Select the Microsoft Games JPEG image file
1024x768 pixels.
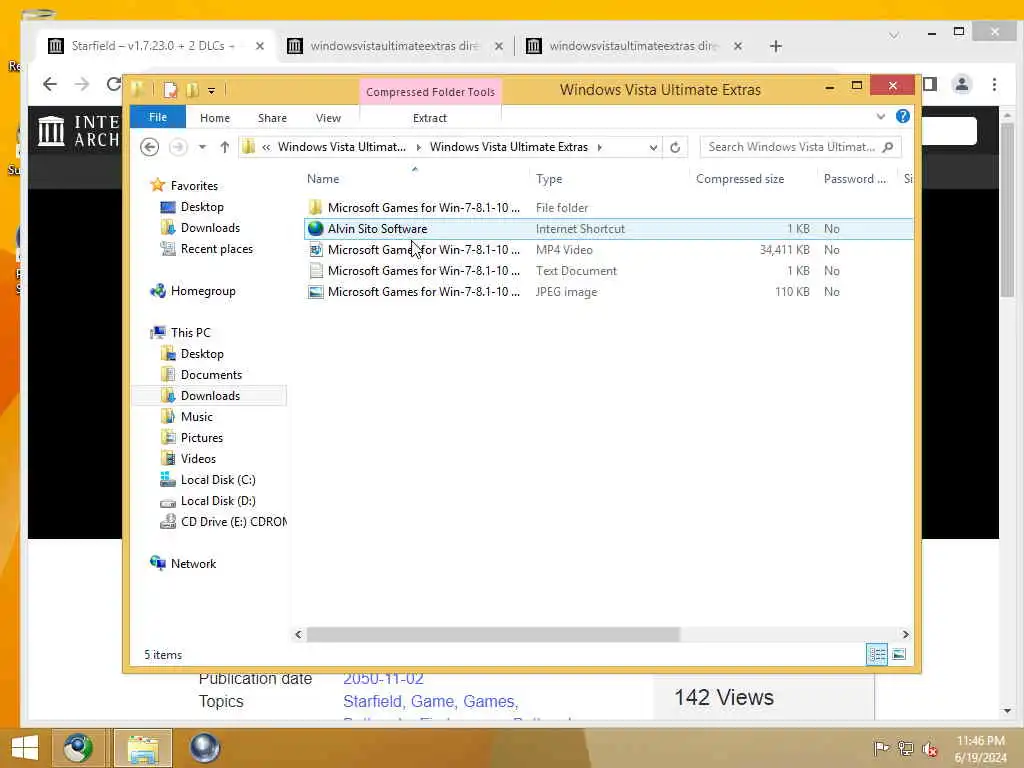pyautogui.click(x=608, y=292)
